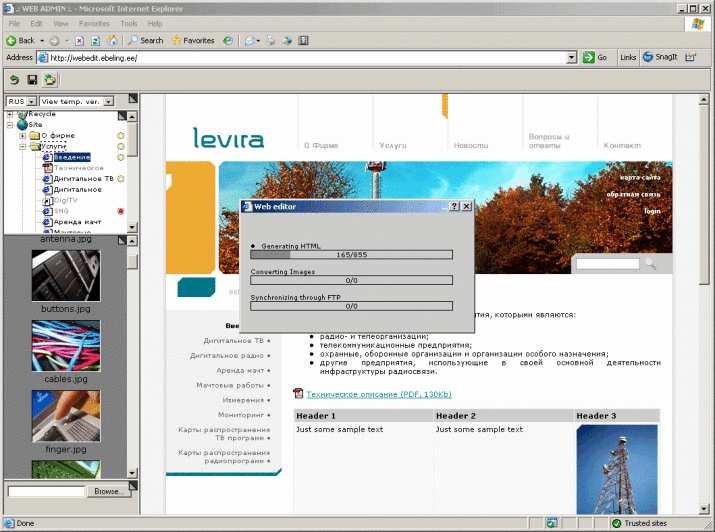Click the corner icon of the image gallery panel
Screen dimensions: 715x532
click(122, 240)
